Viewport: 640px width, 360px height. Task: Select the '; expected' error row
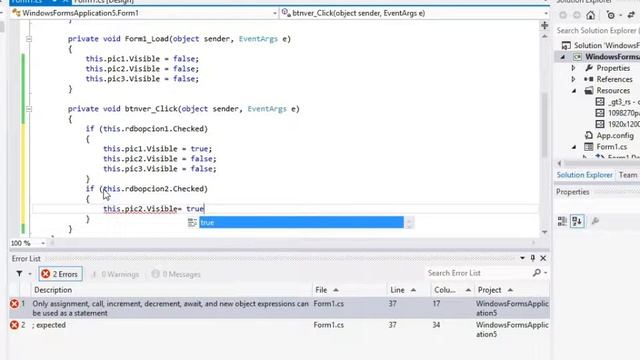pos(279,329)
